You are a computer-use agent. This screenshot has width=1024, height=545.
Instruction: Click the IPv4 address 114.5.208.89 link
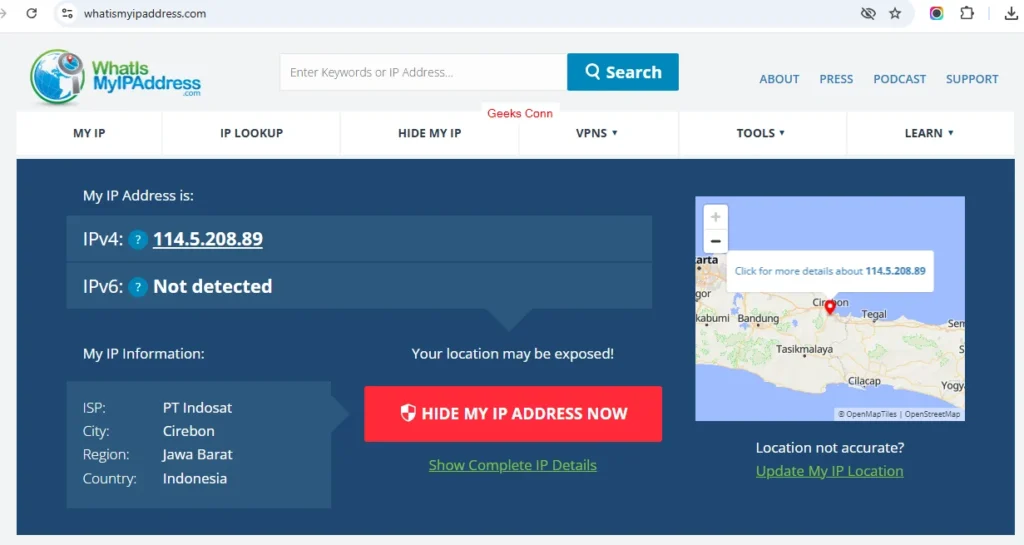pyautogui.click(x=208, y=239)
